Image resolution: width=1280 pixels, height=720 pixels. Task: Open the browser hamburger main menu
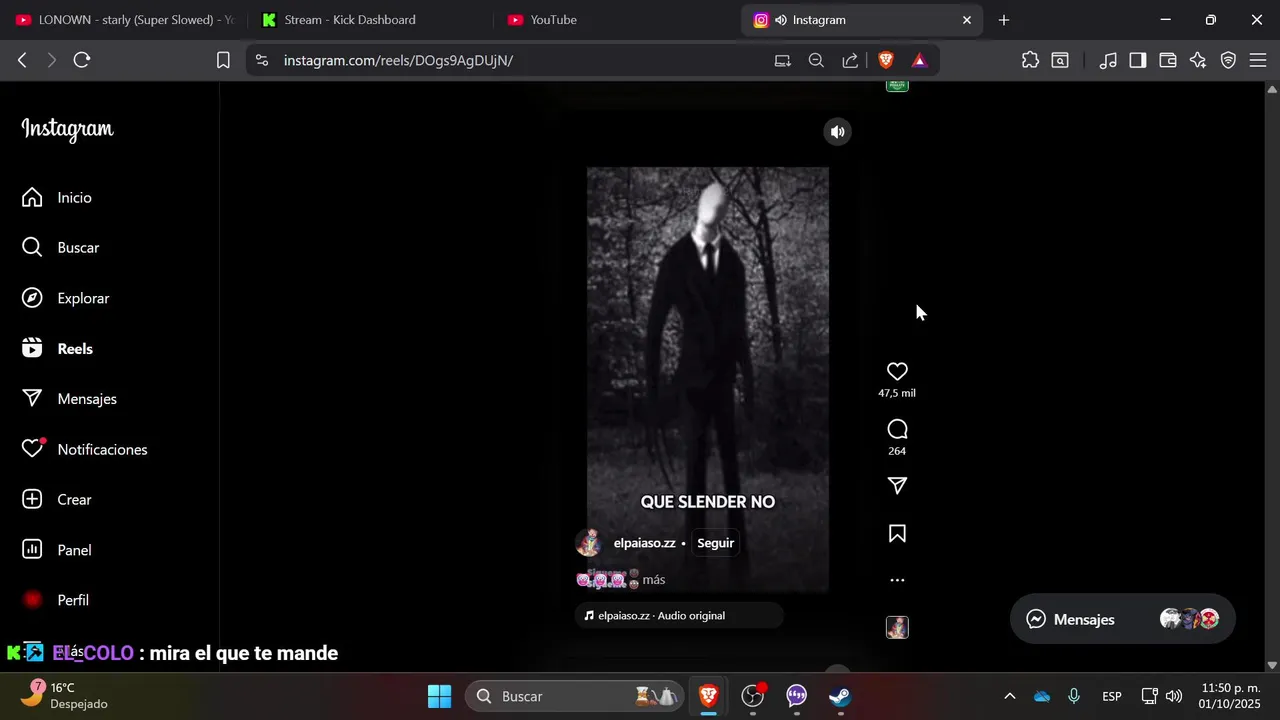(x=1257, y=60)
